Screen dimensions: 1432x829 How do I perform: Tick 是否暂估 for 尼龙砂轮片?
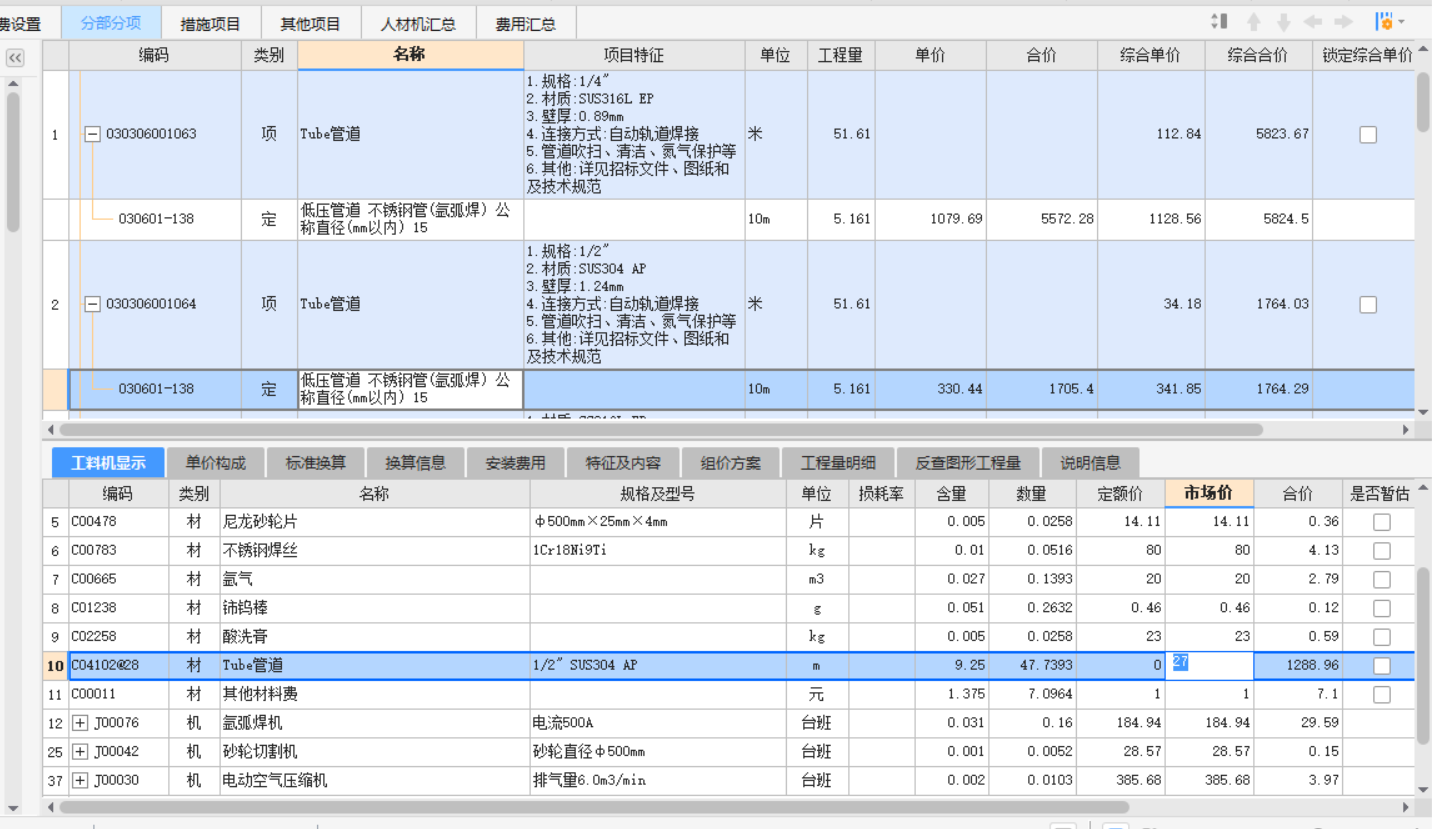1381,522
